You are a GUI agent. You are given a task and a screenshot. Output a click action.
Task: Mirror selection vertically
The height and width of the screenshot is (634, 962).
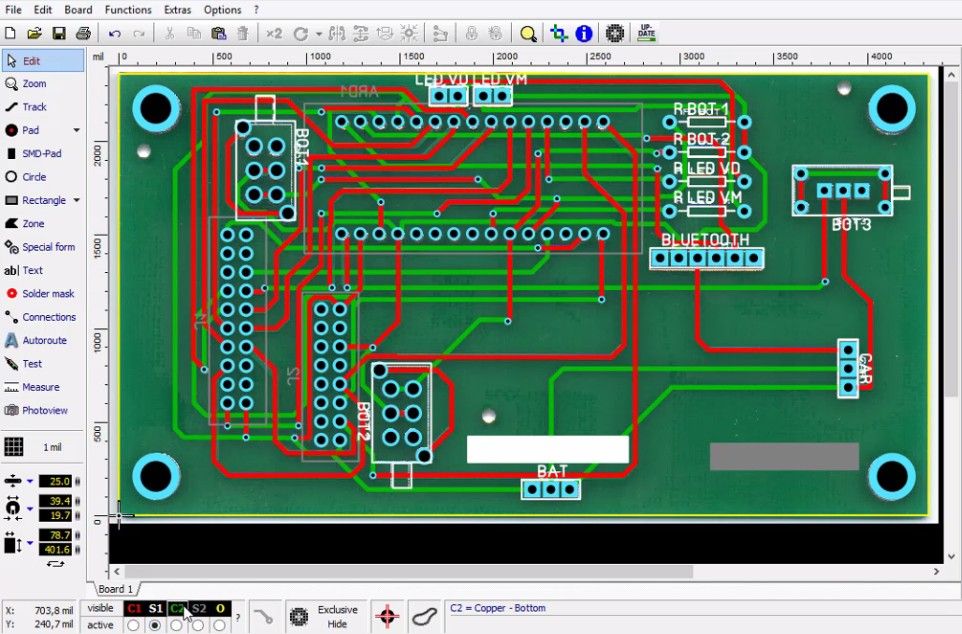[361, 33]
